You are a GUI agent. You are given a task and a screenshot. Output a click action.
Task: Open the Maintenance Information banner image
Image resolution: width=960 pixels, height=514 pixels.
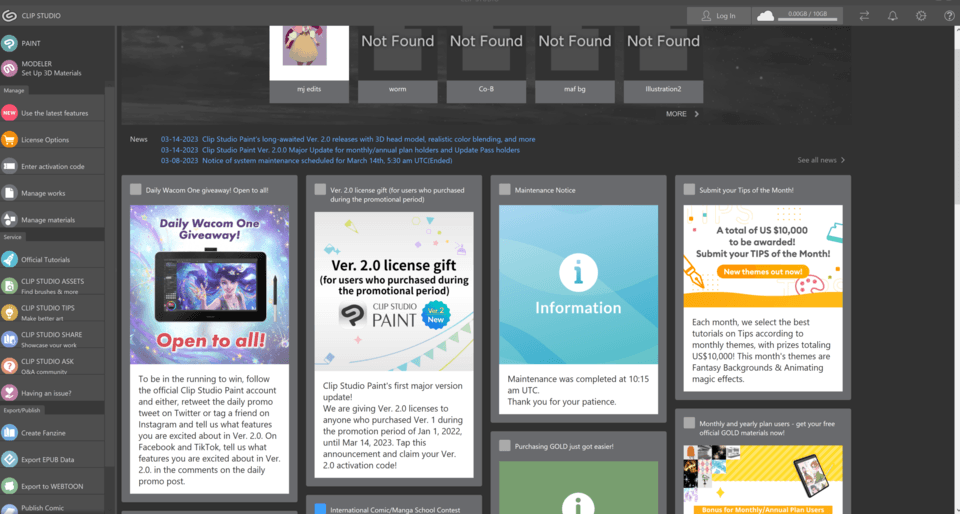pyautogui.click(x=579, y=285)
